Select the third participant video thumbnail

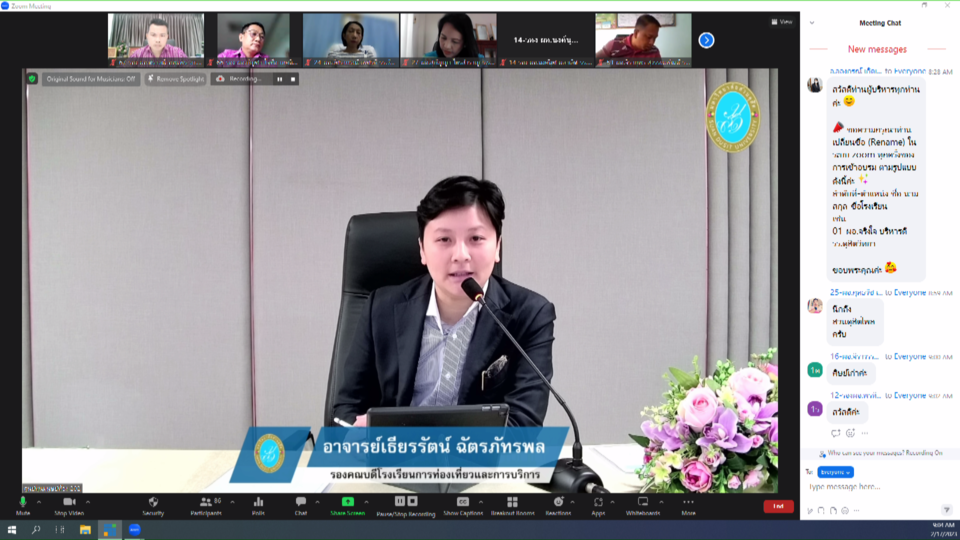point(351,40)
